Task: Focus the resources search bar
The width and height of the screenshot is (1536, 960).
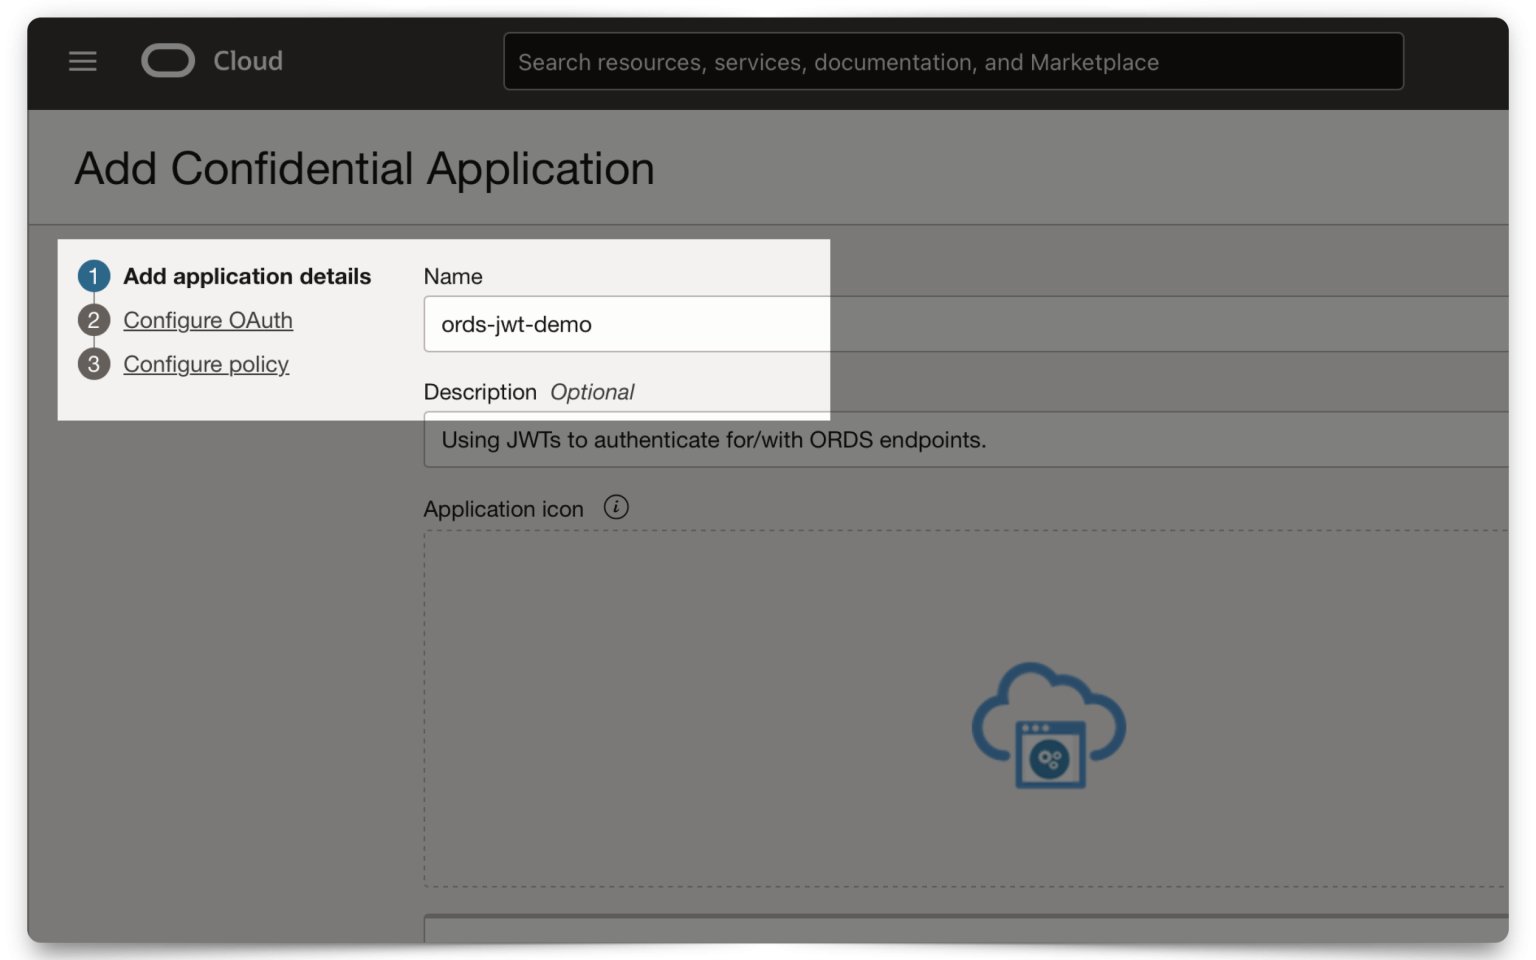Action: tap(952, 61)
